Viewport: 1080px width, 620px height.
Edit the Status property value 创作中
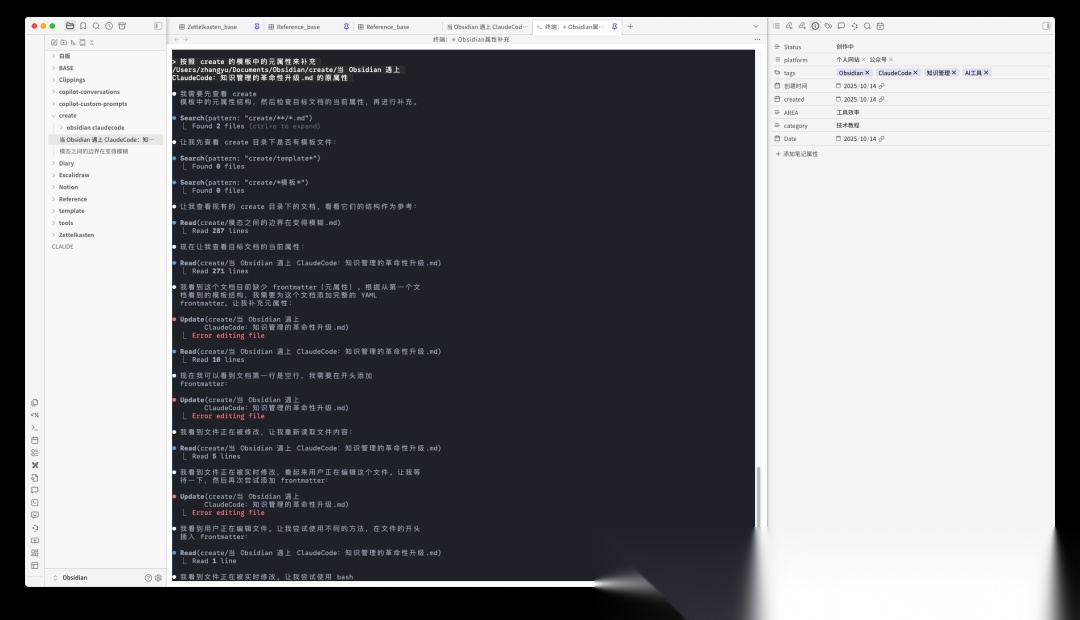(x=845, y=47)
